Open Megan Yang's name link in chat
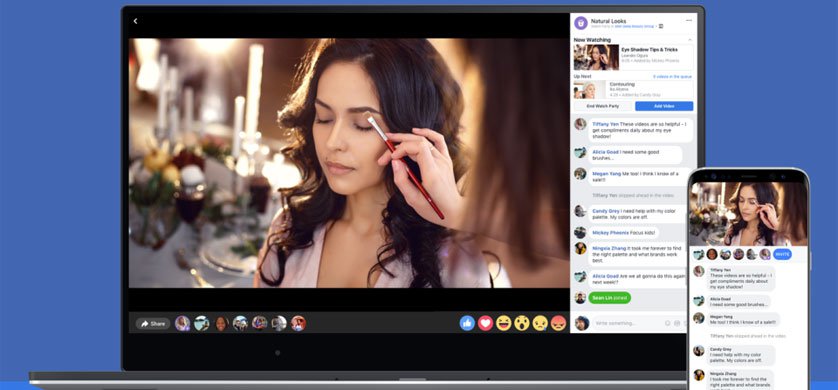 click(606, 174)
